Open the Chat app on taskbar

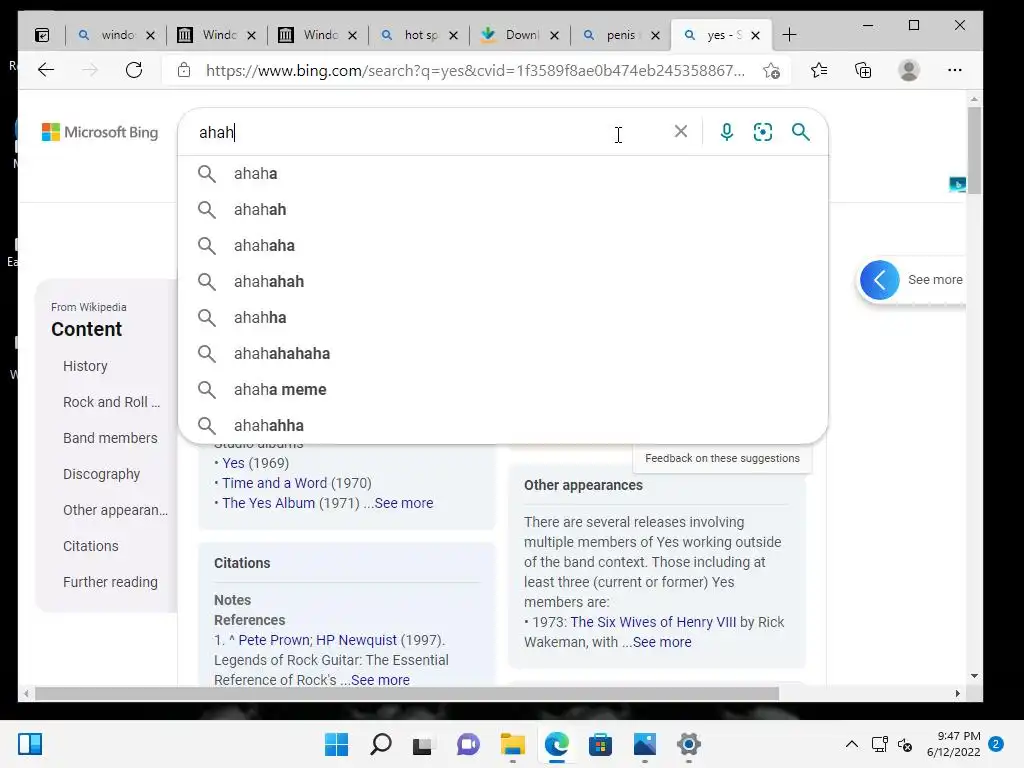tap(468, 744)
